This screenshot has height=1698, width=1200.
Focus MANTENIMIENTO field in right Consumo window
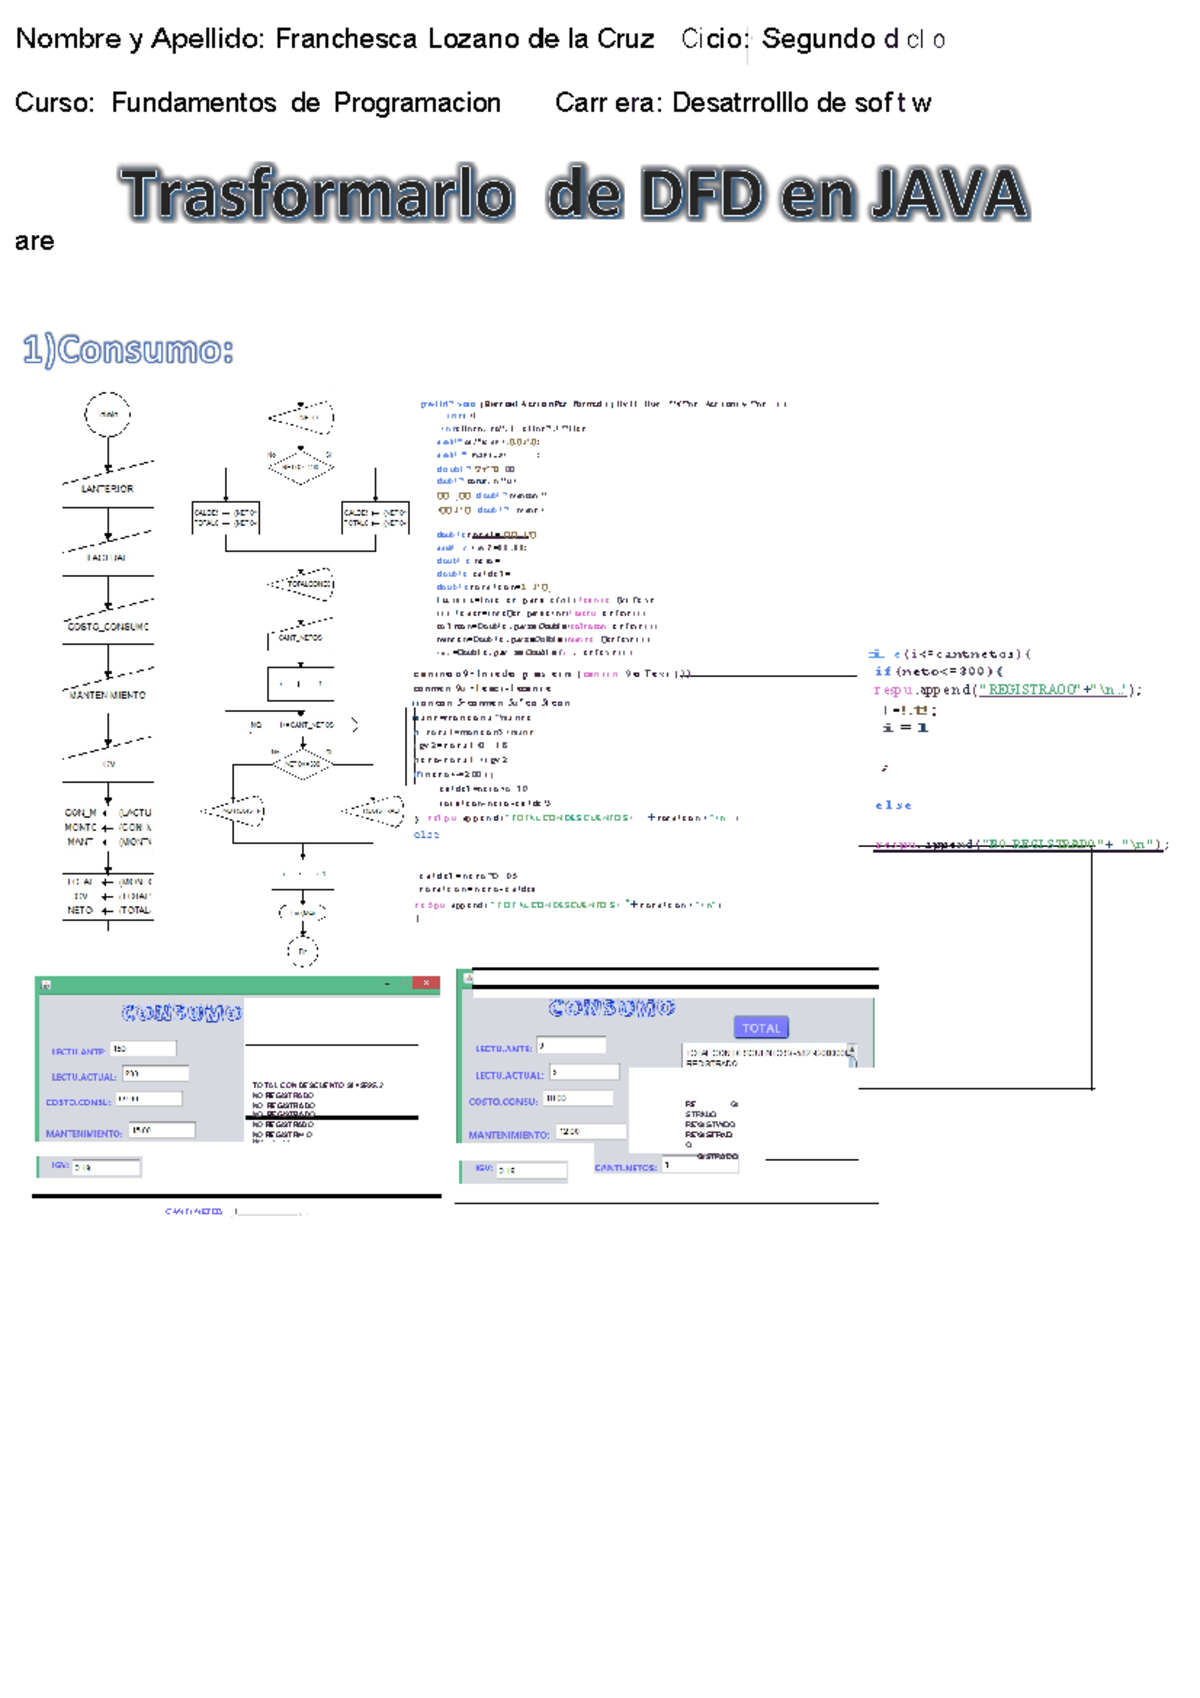pos(592,1132)
